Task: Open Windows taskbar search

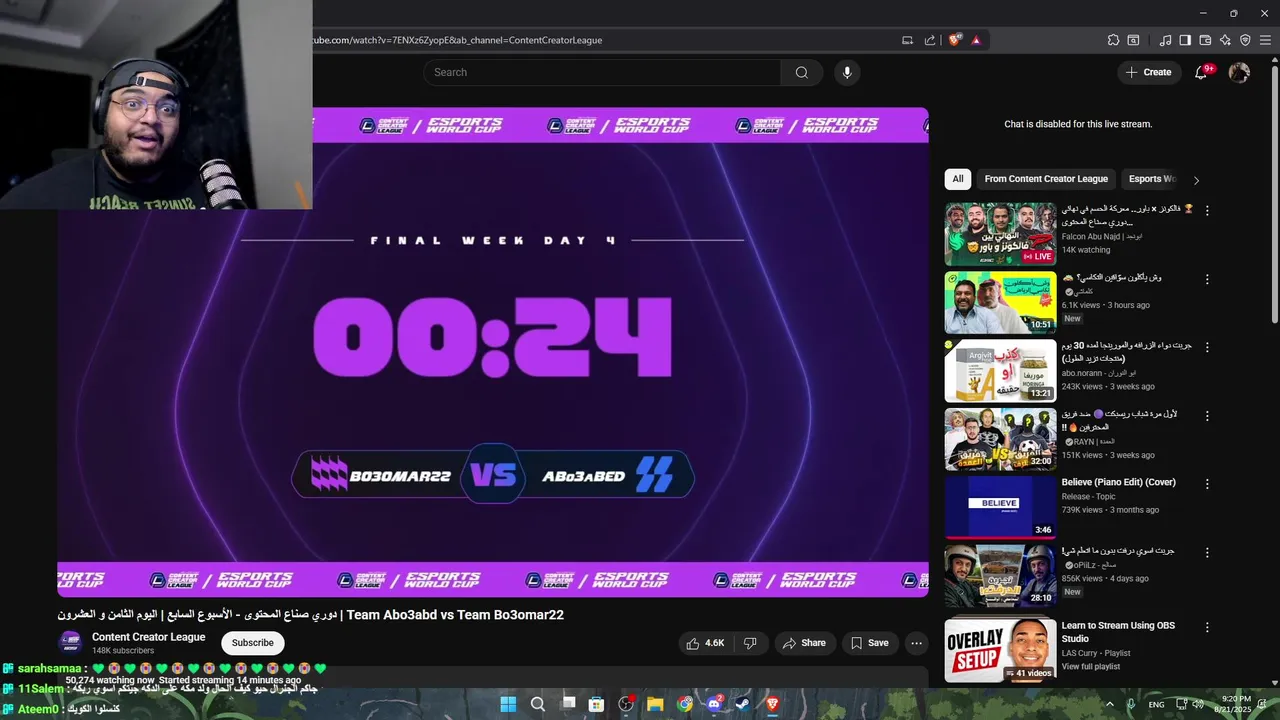Action: click(538, 704)
